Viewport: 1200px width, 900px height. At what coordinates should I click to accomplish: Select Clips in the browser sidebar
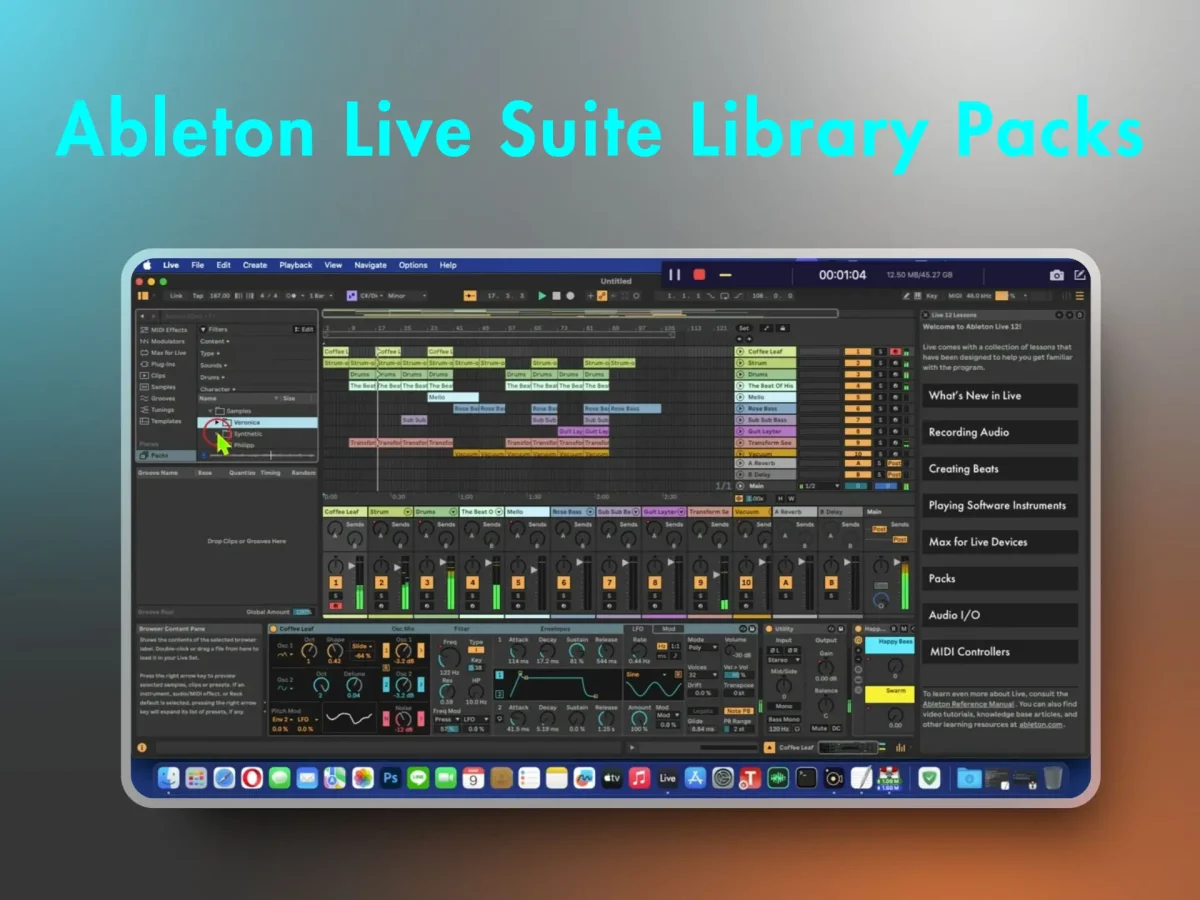pos(153,375)
